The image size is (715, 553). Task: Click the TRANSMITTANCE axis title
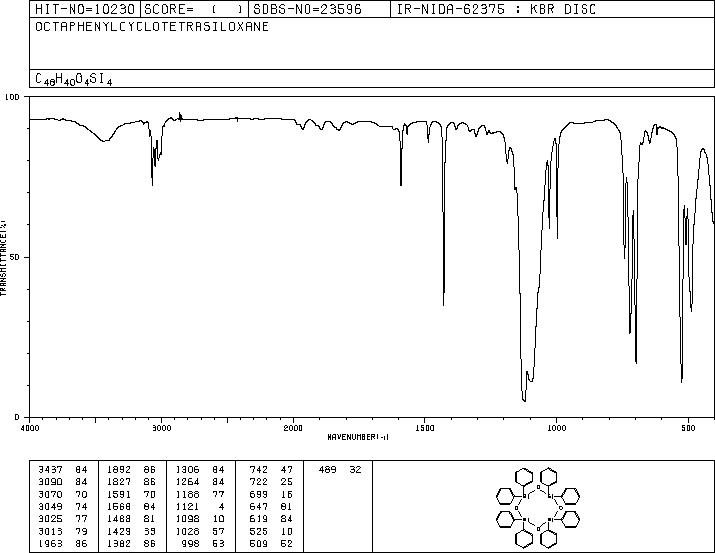pos(3,257)
